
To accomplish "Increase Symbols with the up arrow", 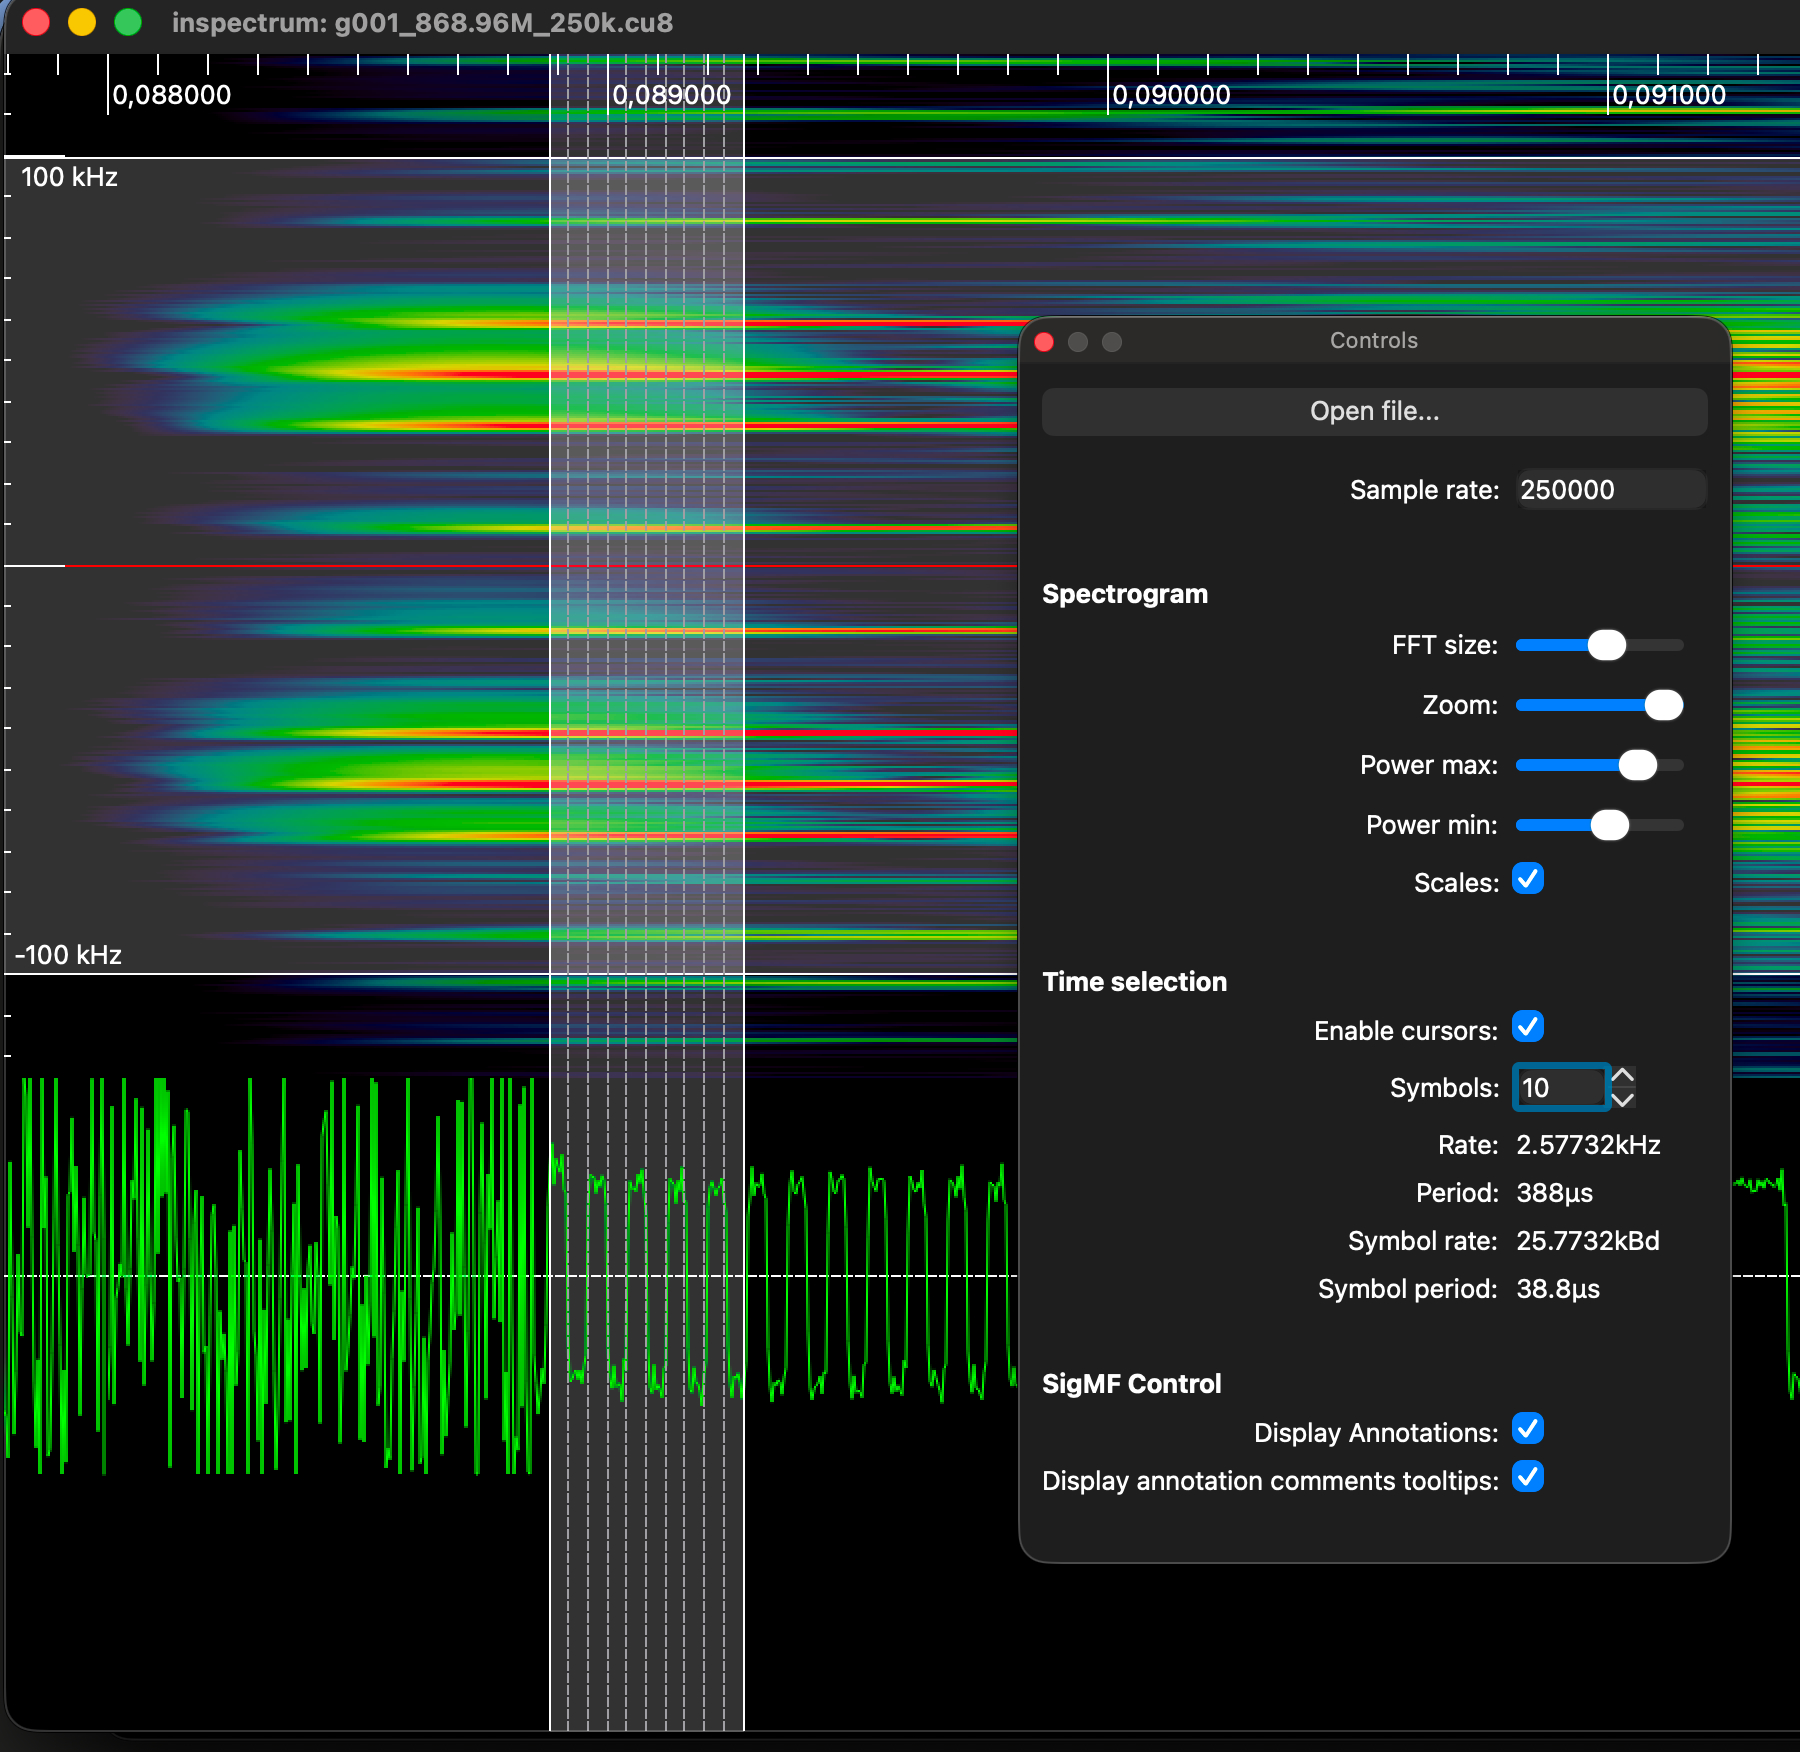I will pyautogui.click(x=1623, y=1076).
